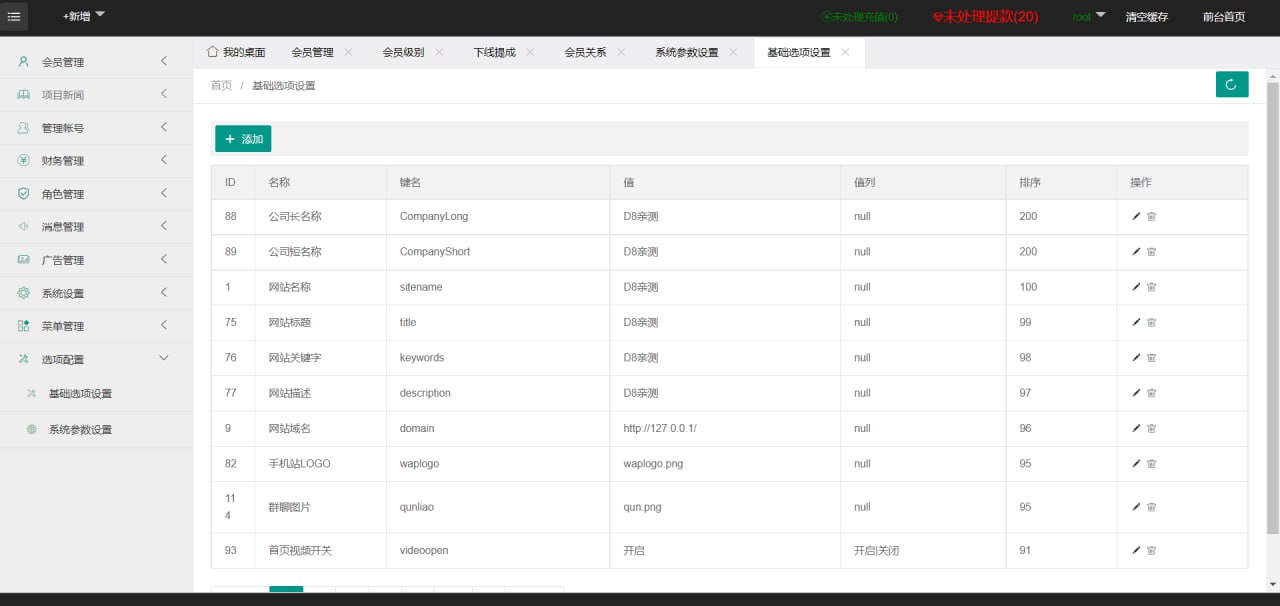Delete the CompanyShort row trash icon

click(1151, 252)
